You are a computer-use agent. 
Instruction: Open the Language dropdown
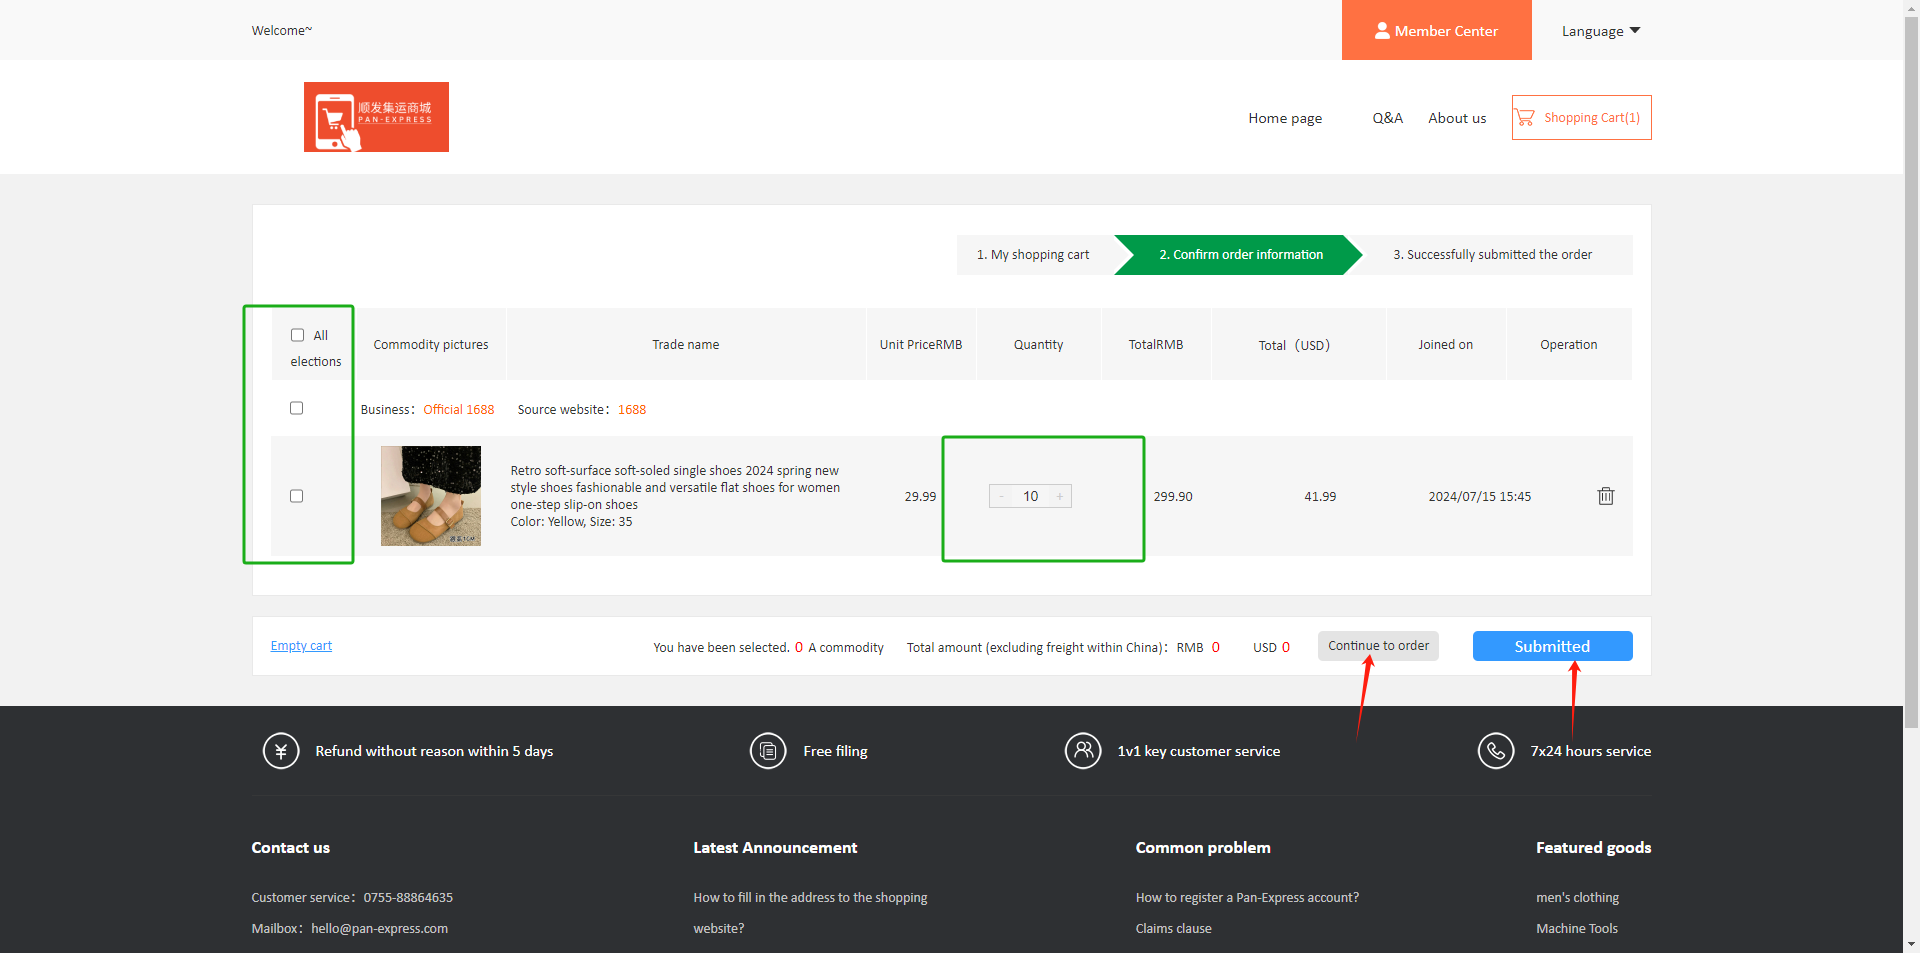point(1601,31)
